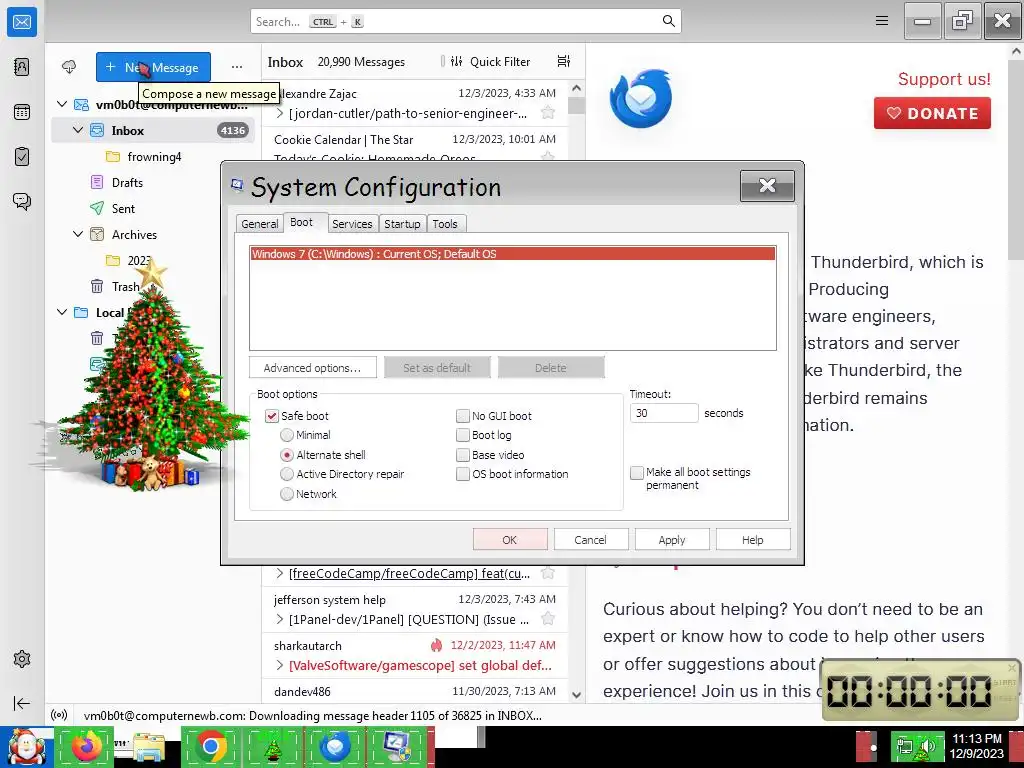Image resolution: width=1024 pixels, height=768 pixels.
Task: Star the freeCodeCamp feat message
Action: click(x=548, y=573)
